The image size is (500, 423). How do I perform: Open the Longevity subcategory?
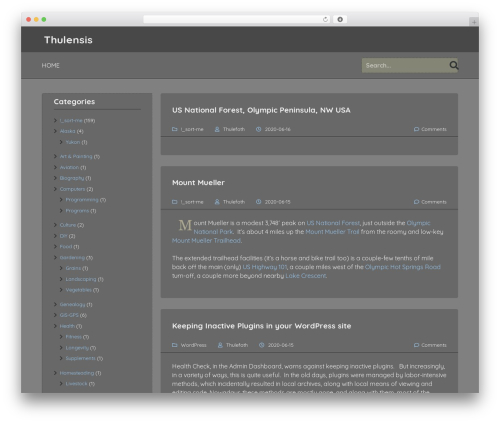(x=77, y=348)
